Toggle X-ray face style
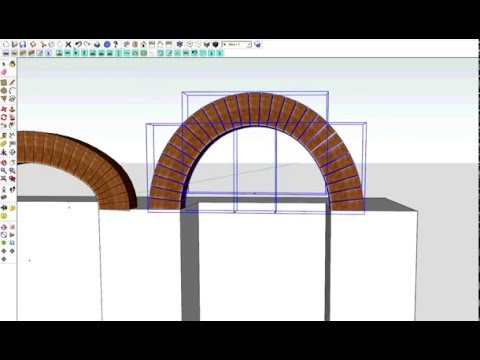Viewport: 480px width, 360px height. 180,44
